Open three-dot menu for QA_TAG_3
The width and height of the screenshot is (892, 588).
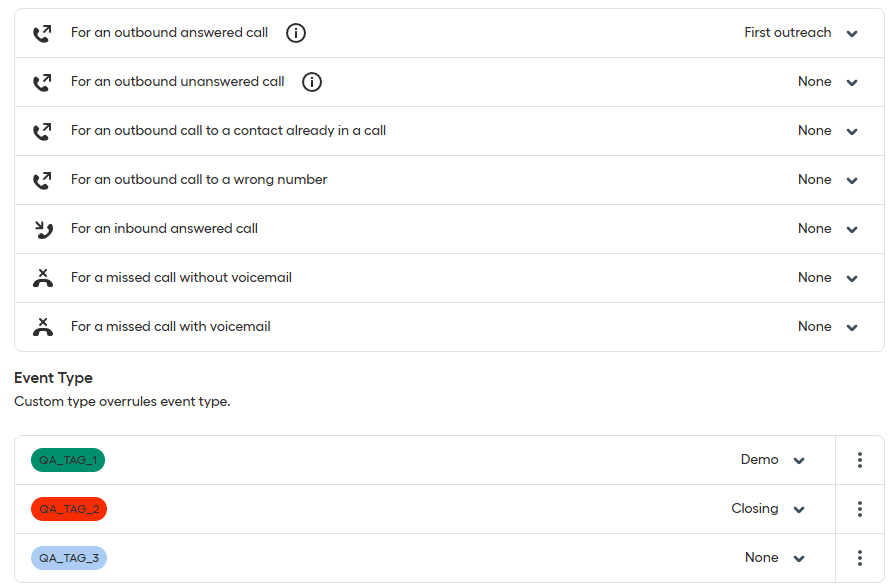860,558
